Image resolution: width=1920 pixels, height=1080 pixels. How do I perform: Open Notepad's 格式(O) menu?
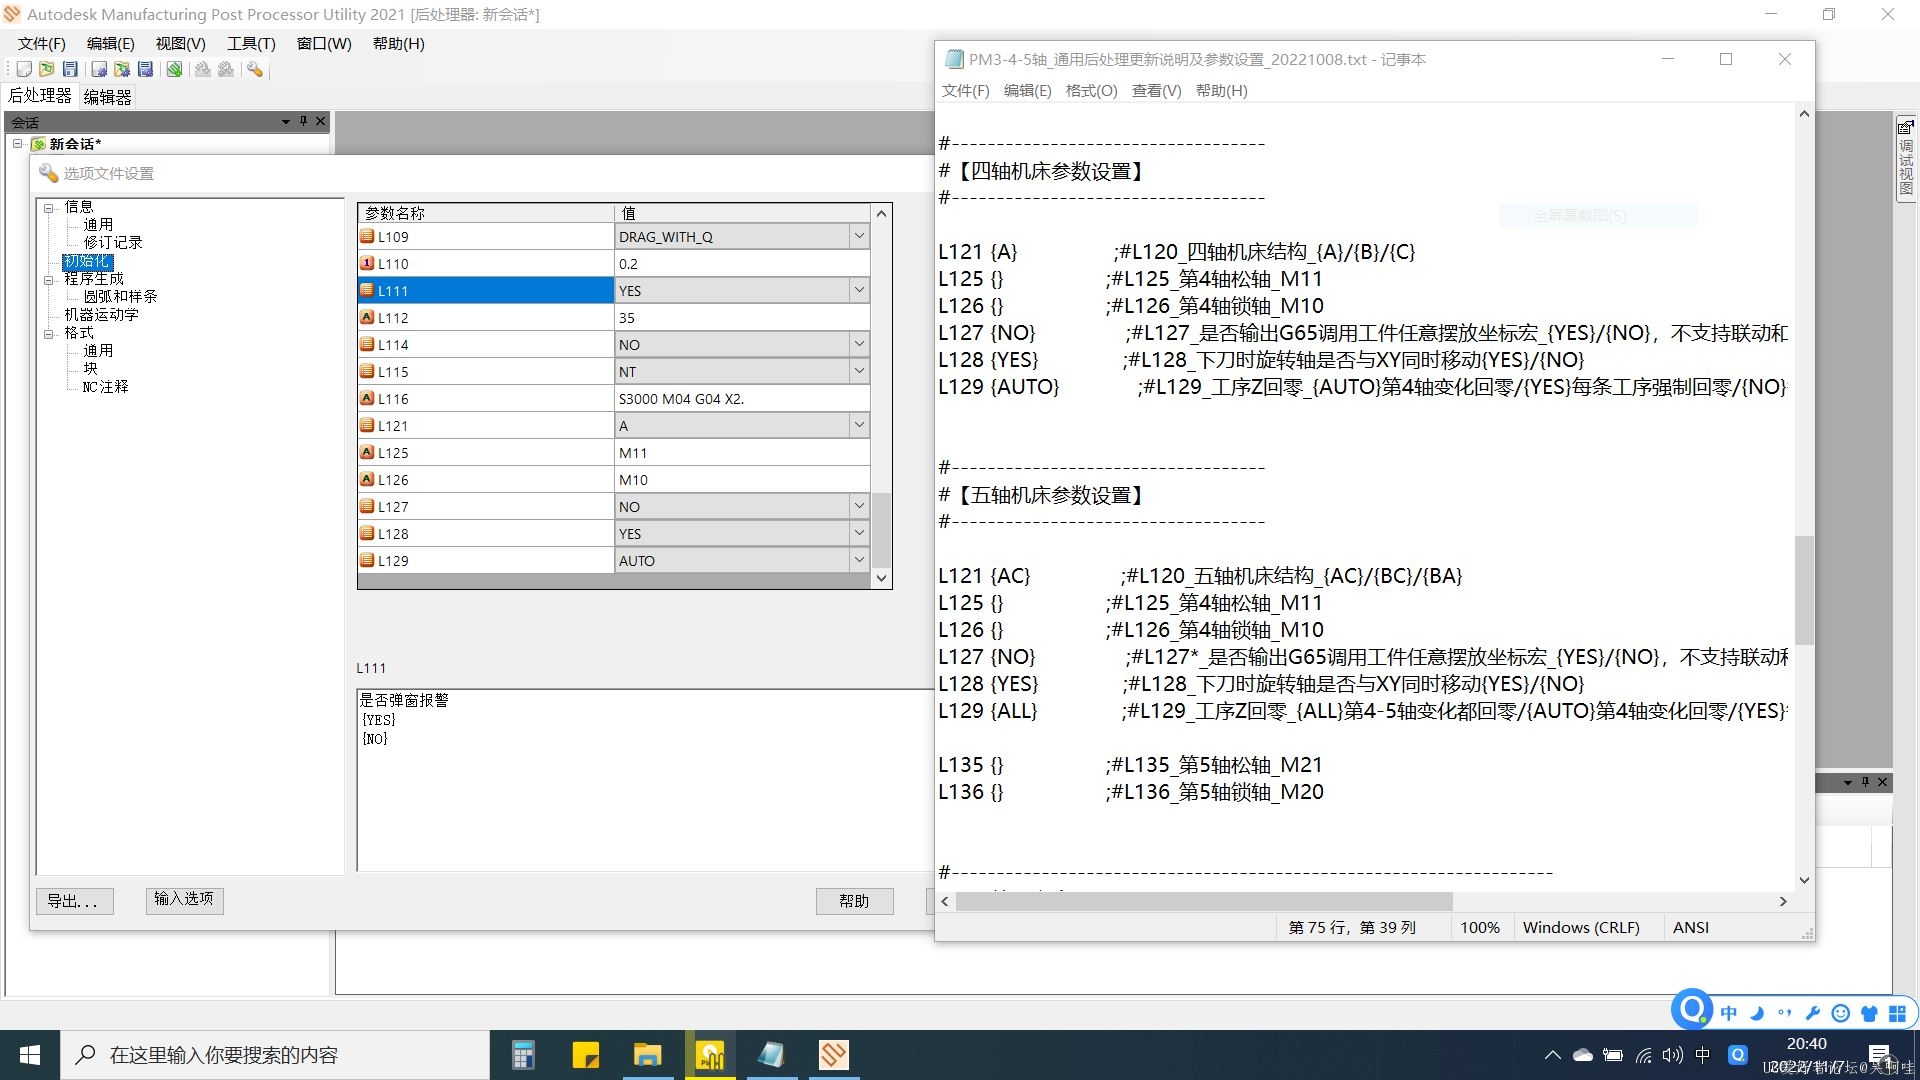(x=1091, y=90)
